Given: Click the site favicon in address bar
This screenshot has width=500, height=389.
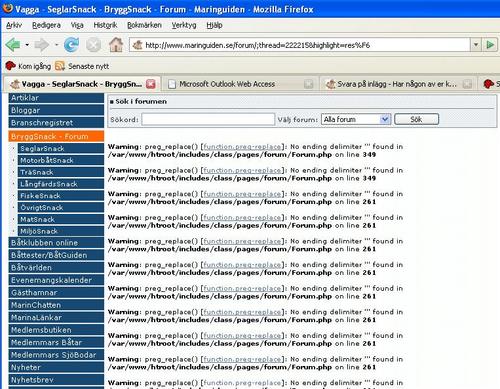Looking at the screenshot, I should pyautogui.click(x=137, y=45).
